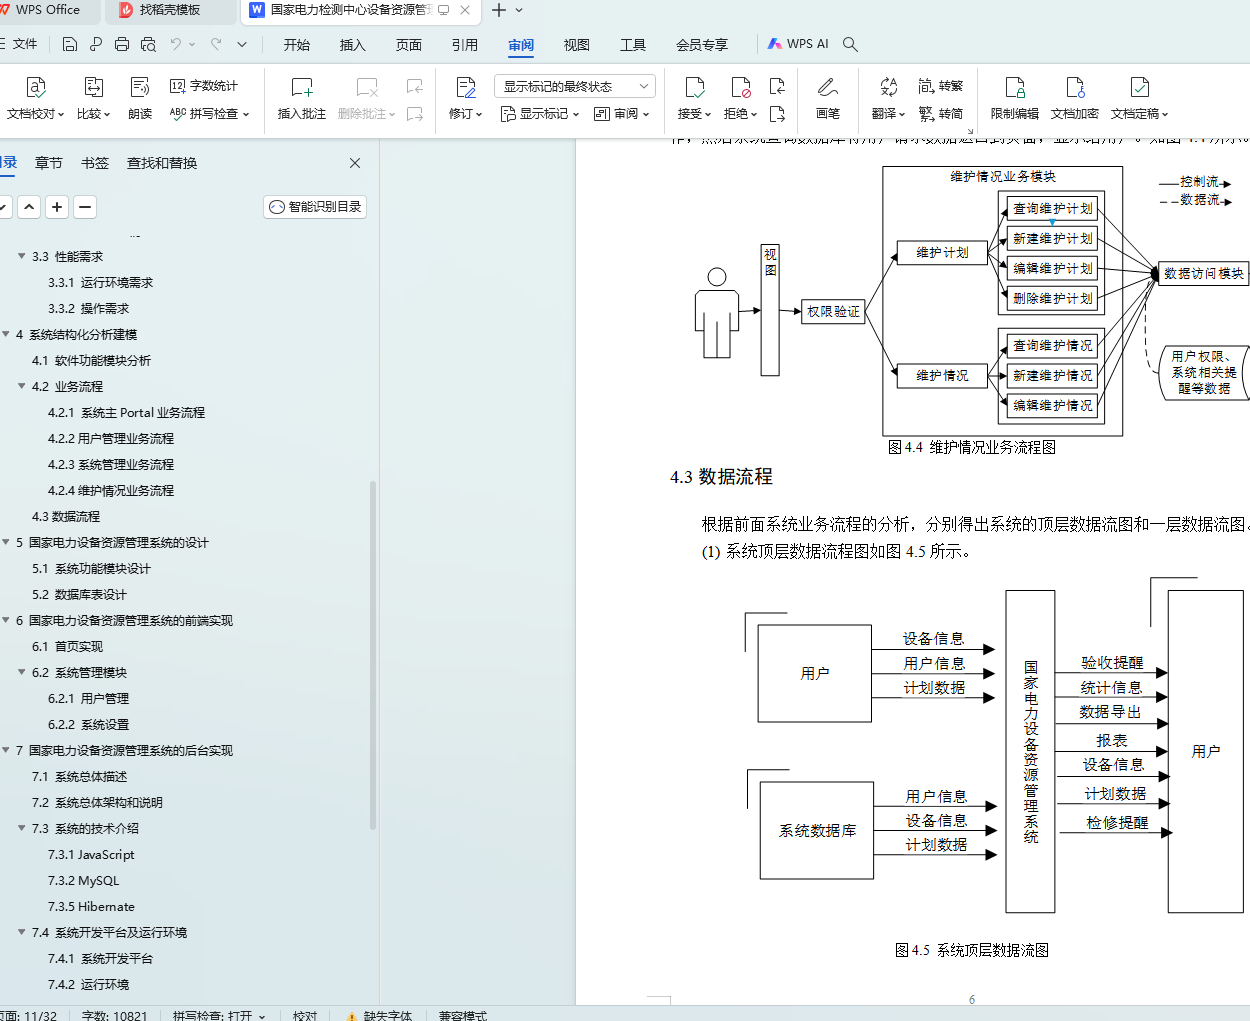Switch to 章节 navigation tab
This screenshot has height=1021, width=1250.
[49, 163]
